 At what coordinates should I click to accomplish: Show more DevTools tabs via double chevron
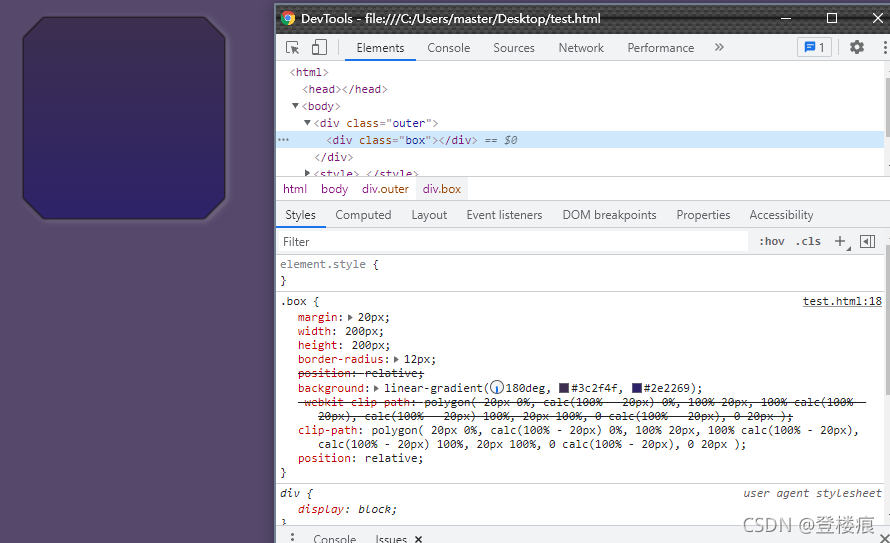point(719,47)
